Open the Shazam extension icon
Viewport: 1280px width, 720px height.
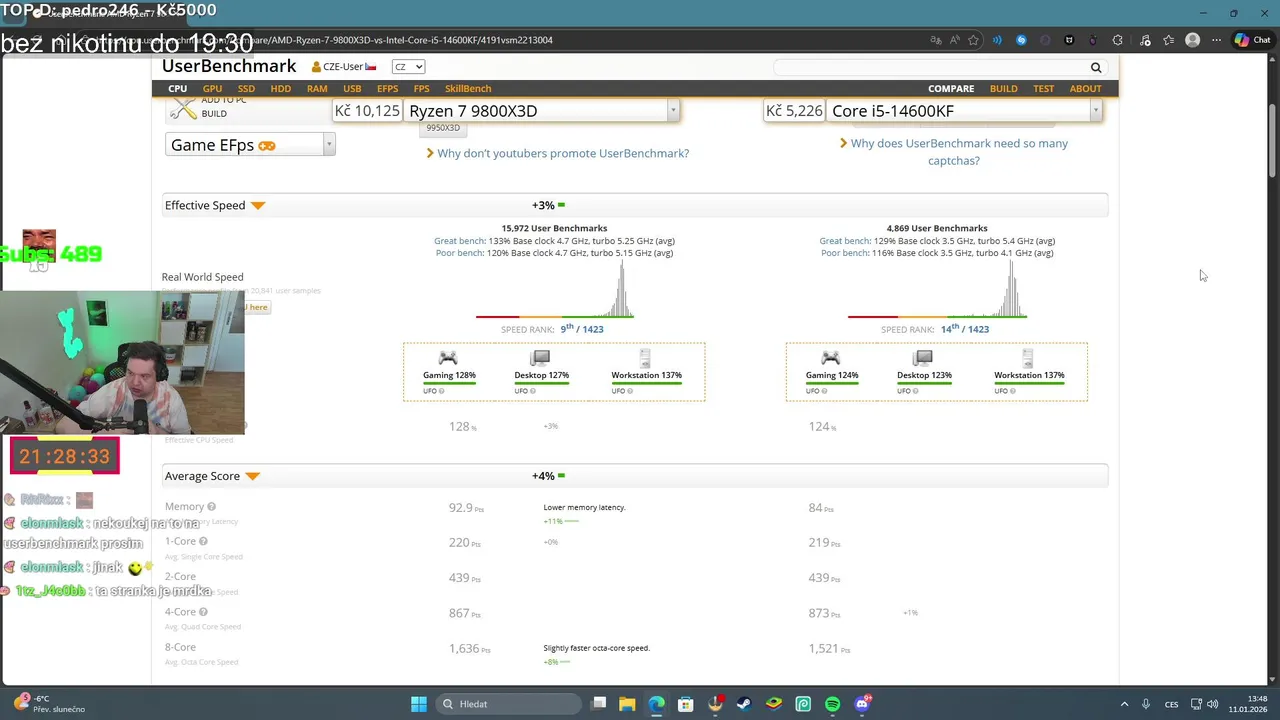(x=1021, y=40)
